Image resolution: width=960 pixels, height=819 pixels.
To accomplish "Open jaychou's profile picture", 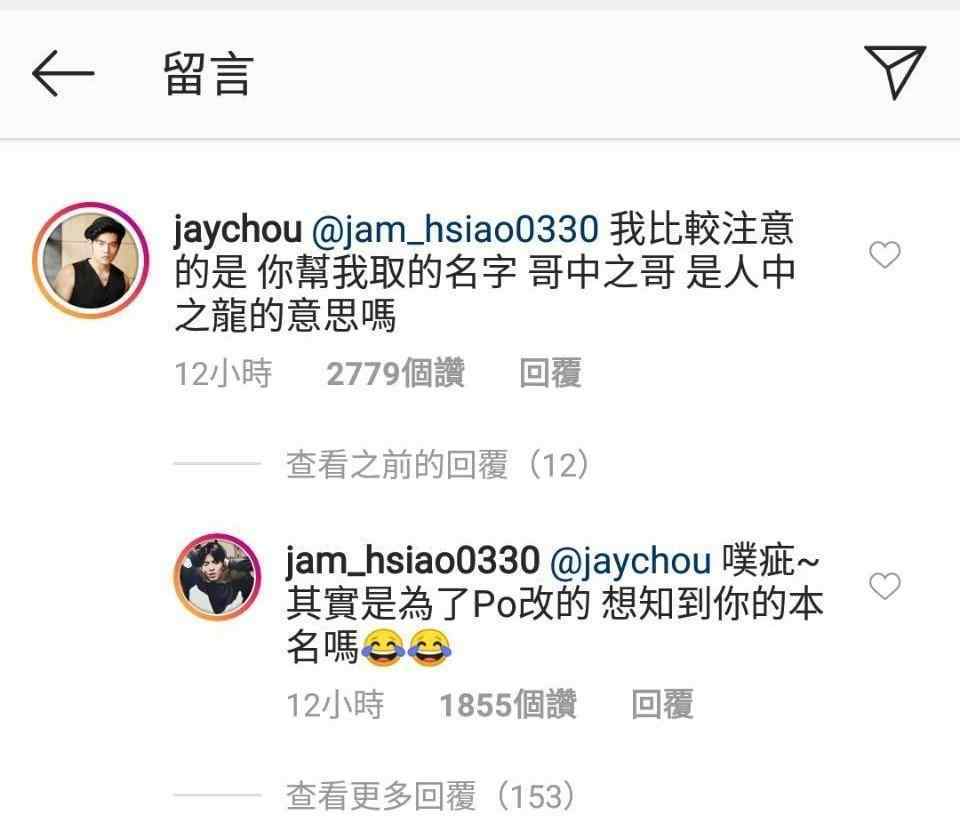I will [x=91, y=261].
